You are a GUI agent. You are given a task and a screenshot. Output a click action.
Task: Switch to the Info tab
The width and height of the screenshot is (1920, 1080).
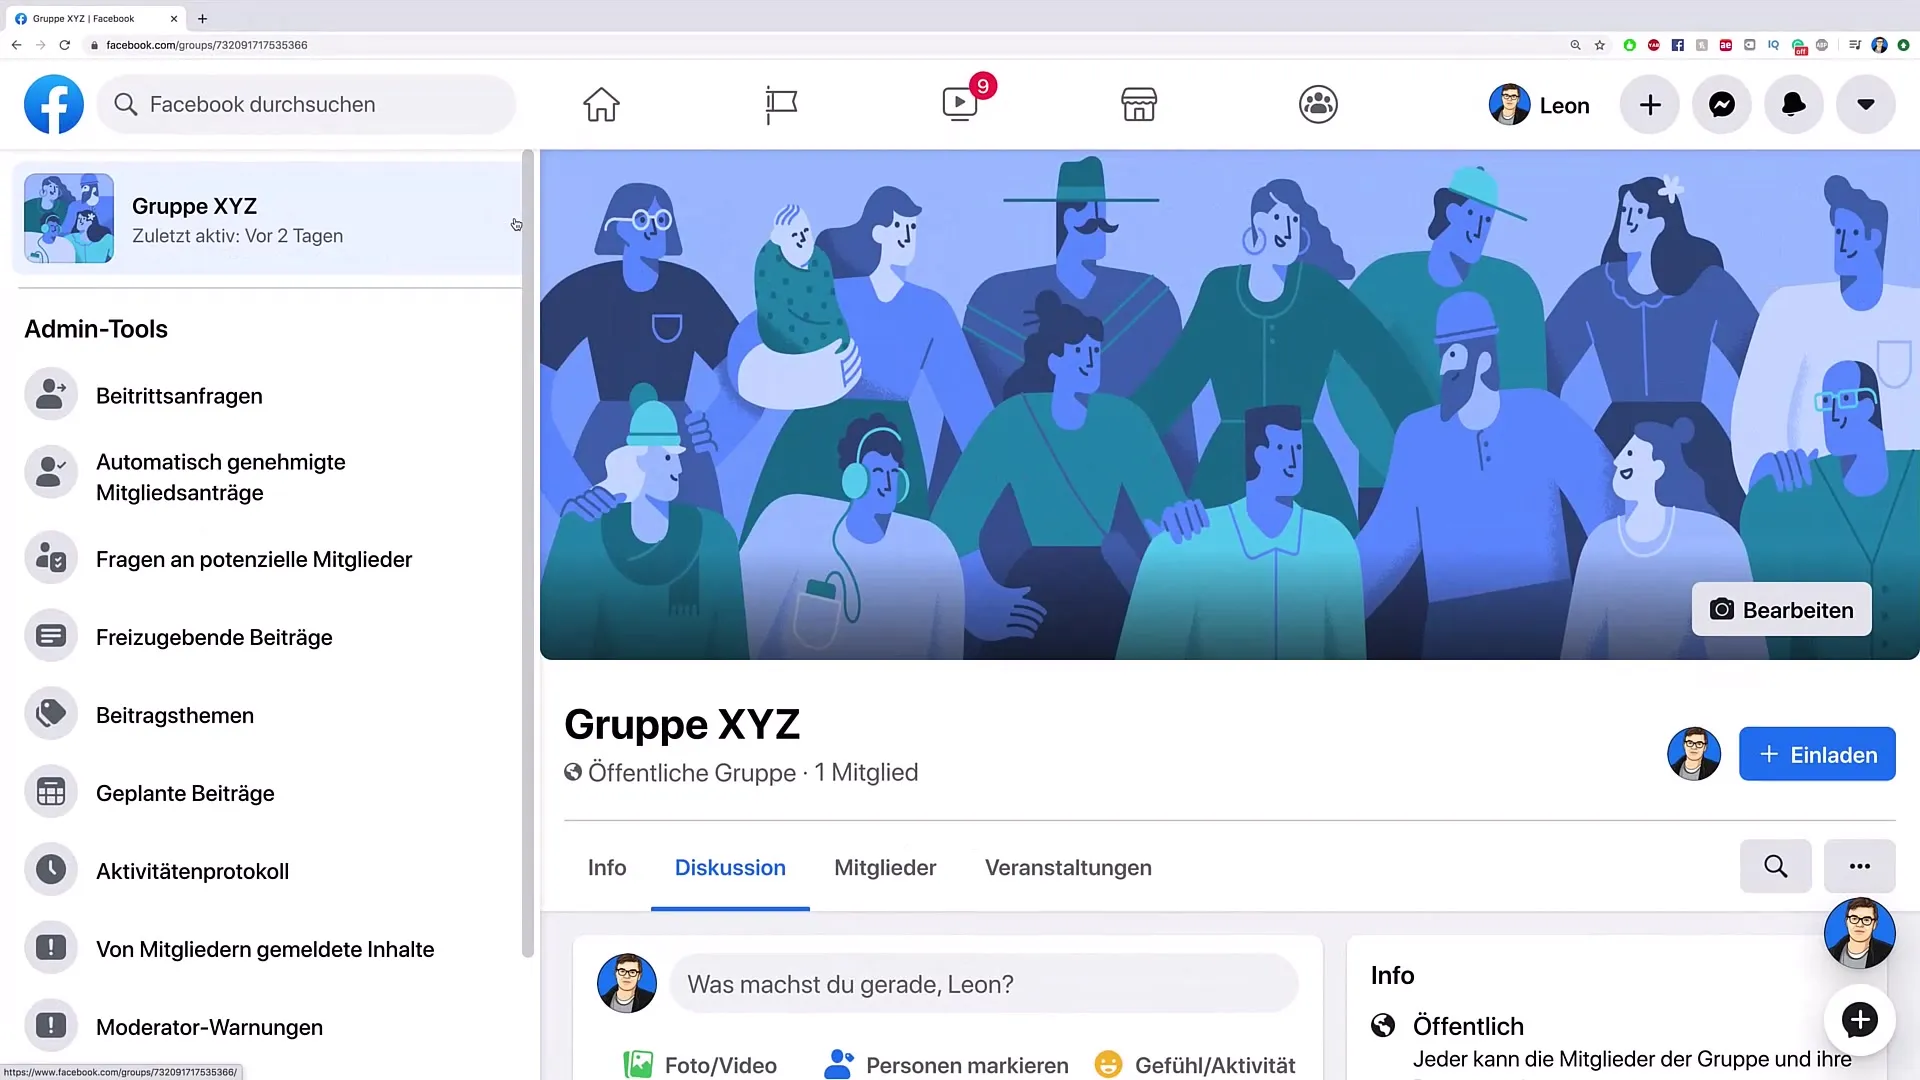605,868
